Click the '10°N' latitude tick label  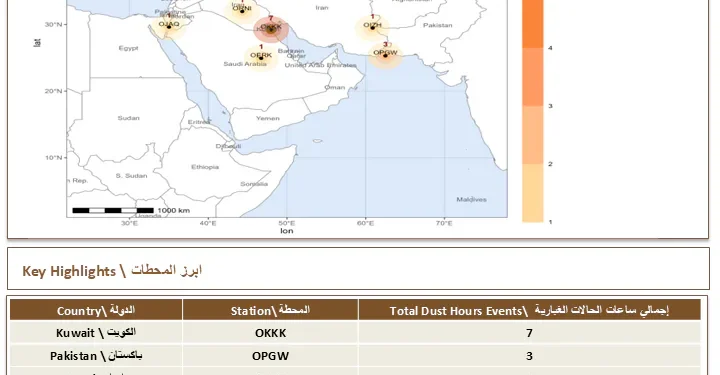tap(53, 157)
